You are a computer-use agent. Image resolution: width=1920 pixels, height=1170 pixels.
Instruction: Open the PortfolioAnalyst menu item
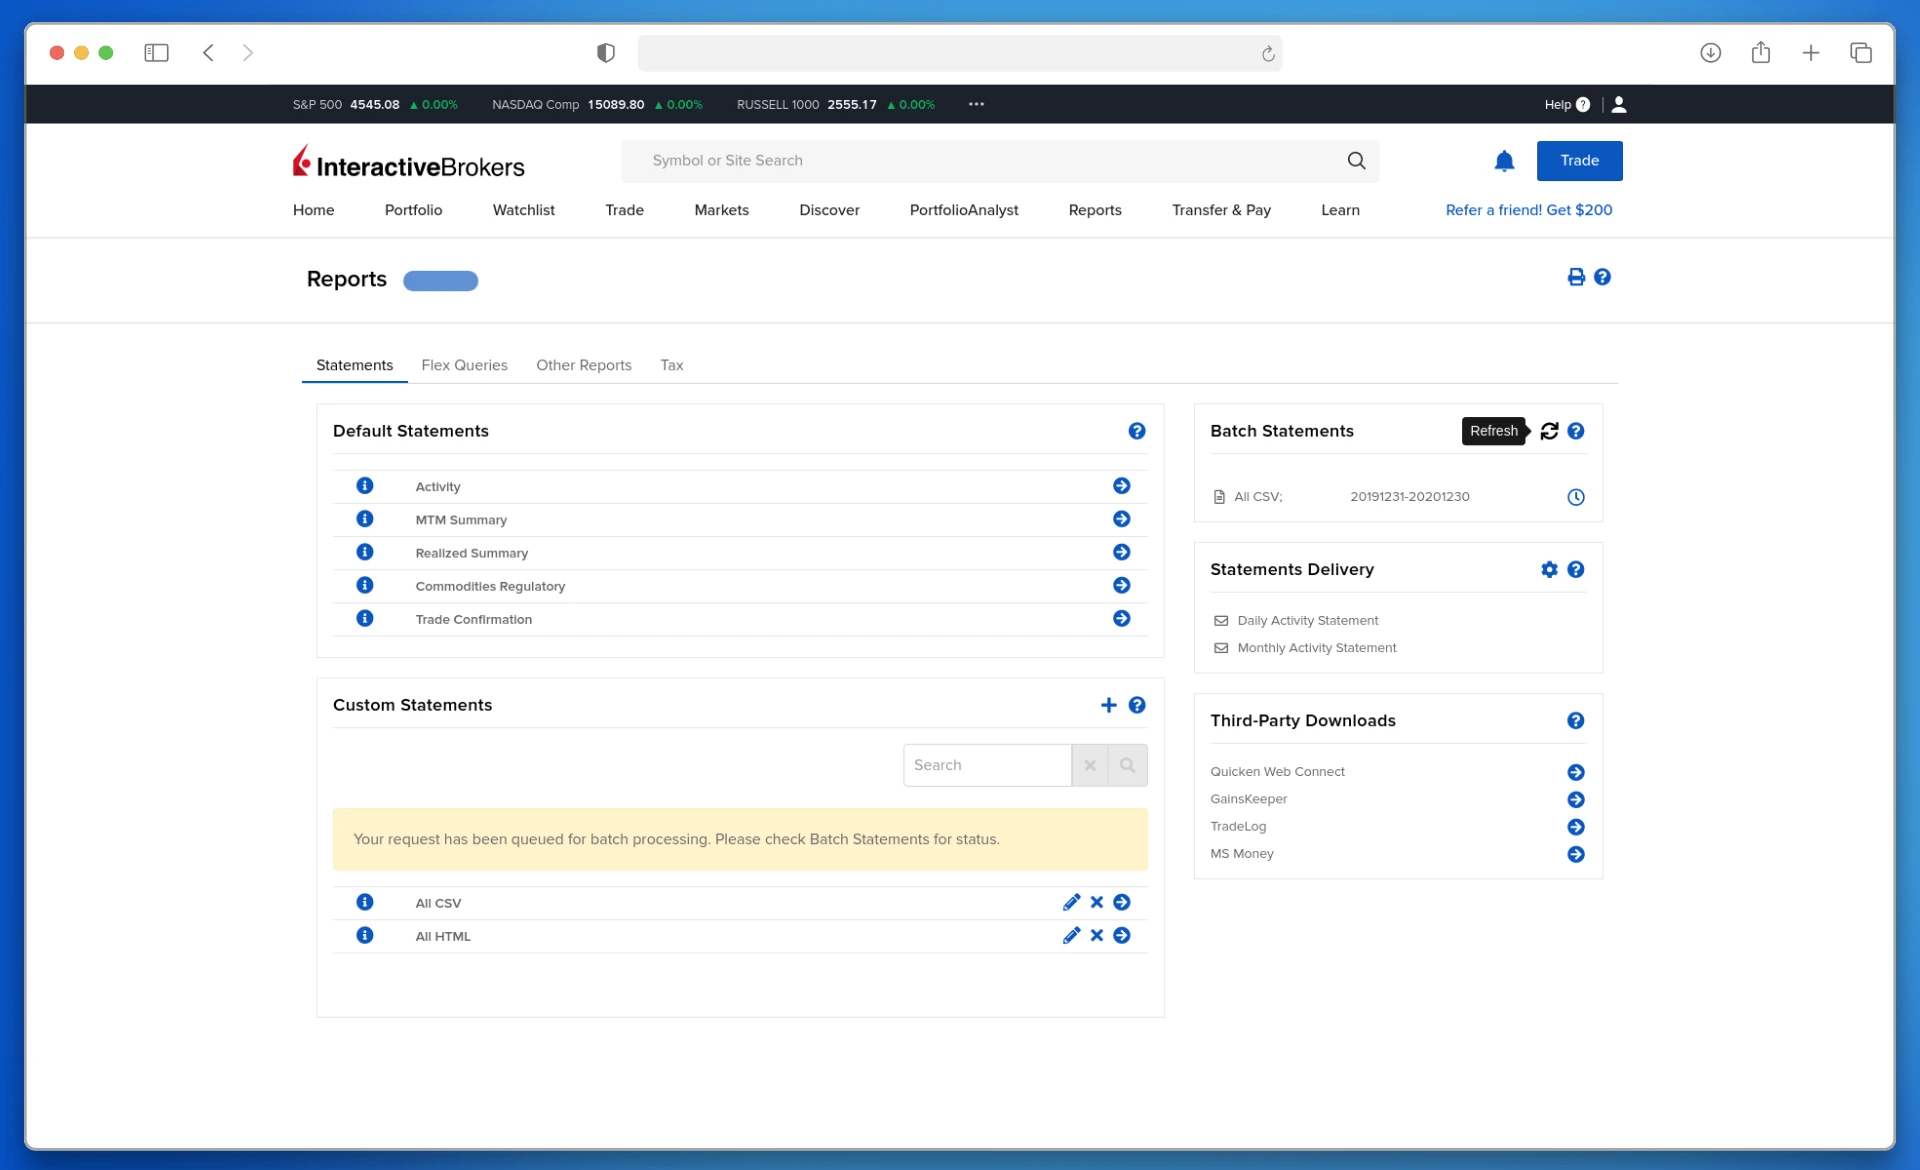click(x=963, y=210)
